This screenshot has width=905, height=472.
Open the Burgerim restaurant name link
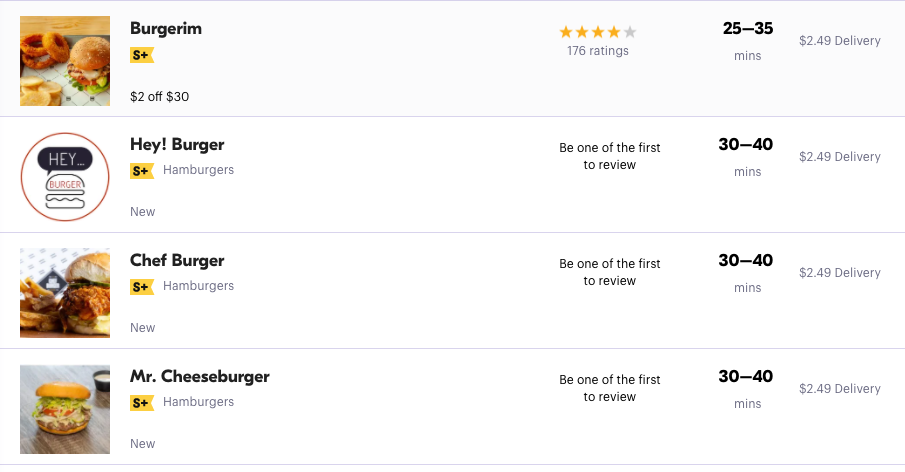(166, 29)
